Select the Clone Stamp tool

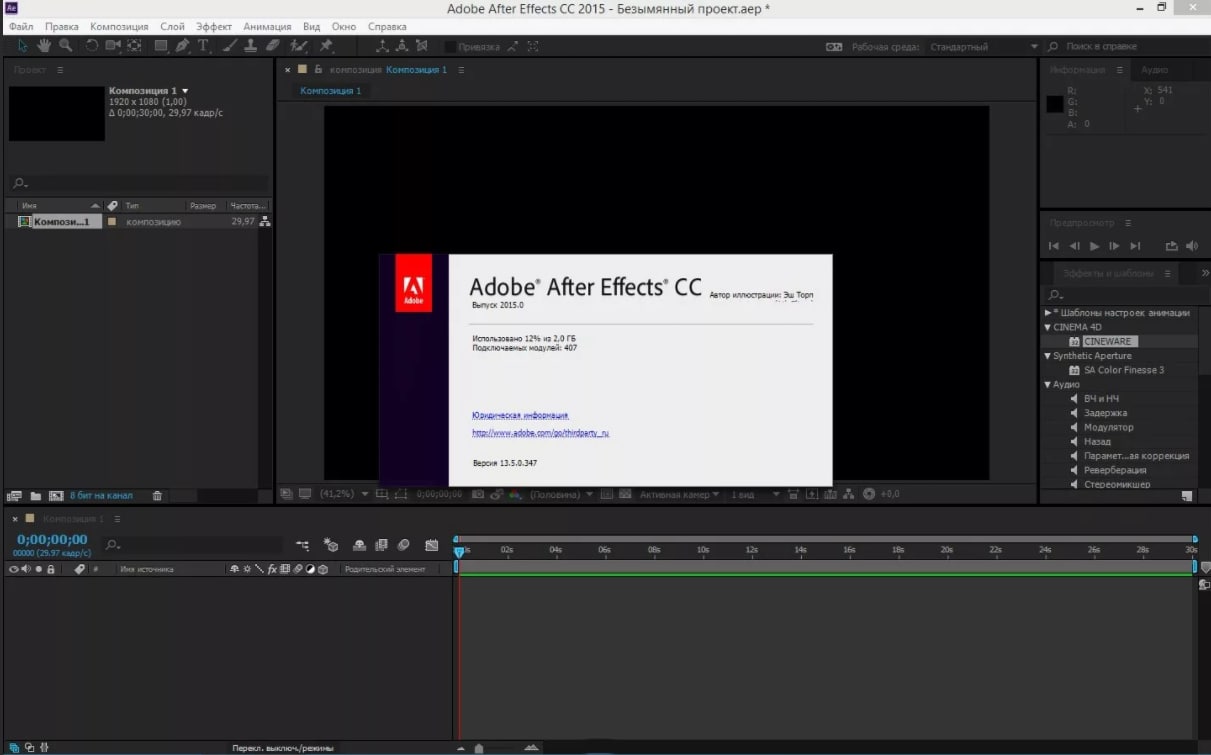[x=251, y=46]
